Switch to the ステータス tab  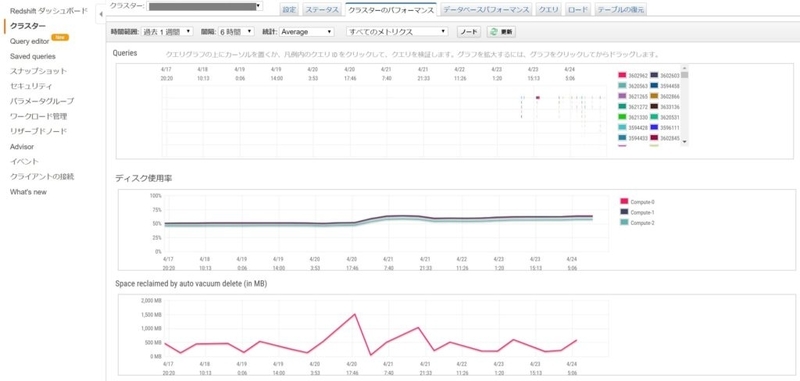pos(322,10)
